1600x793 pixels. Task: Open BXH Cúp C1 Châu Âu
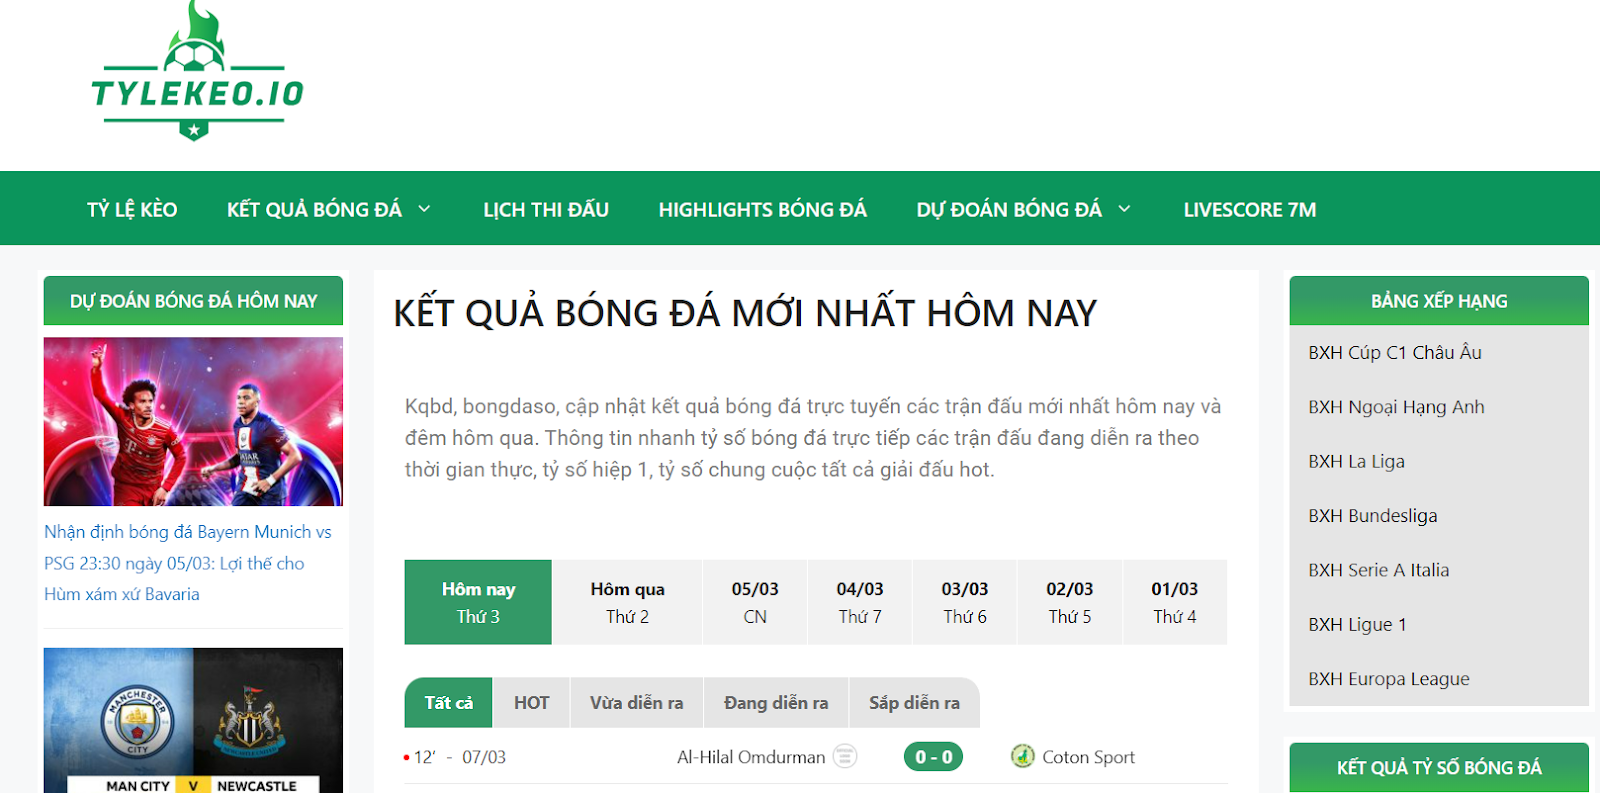point(1395,352)
